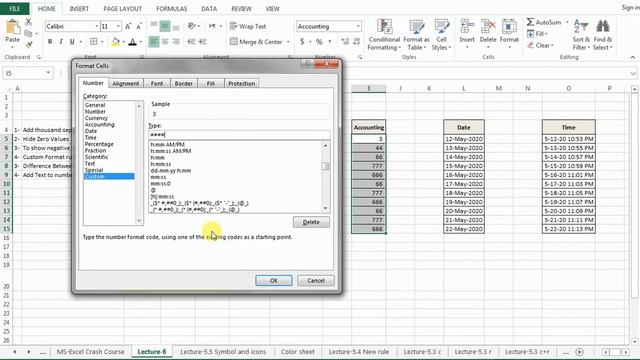Click the add new sheet plus icon
The width and height of the screenshot is (640, 360).
click(x=579, y=351)
